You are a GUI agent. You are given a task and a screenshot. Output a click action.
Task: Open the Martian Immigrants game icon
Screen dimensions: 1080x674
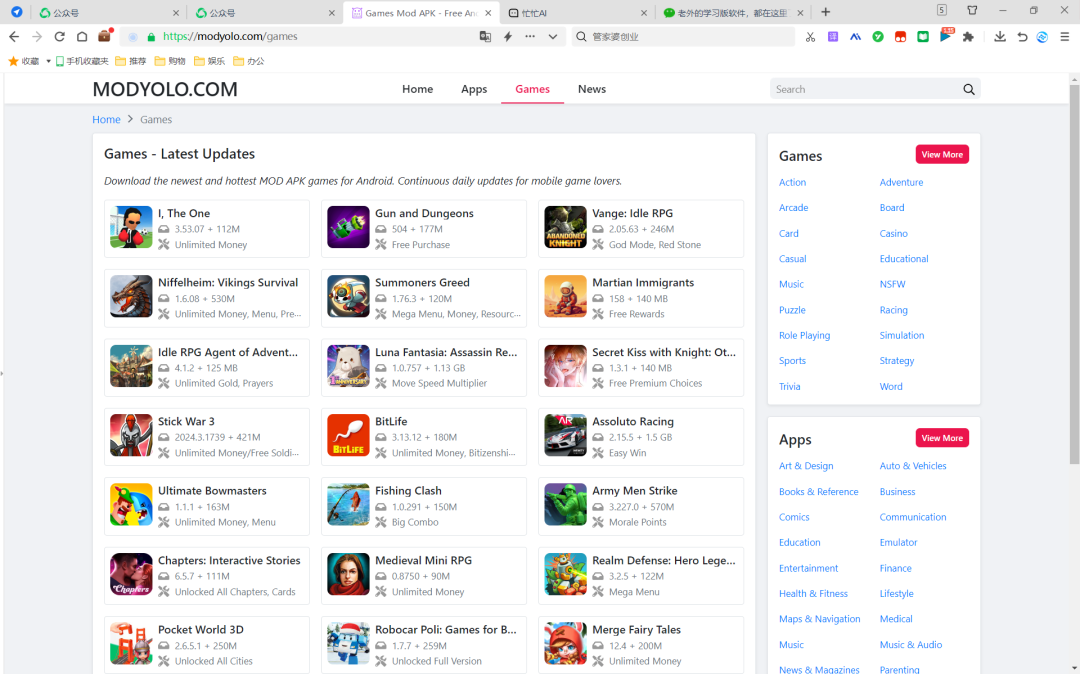click(565, 297)
